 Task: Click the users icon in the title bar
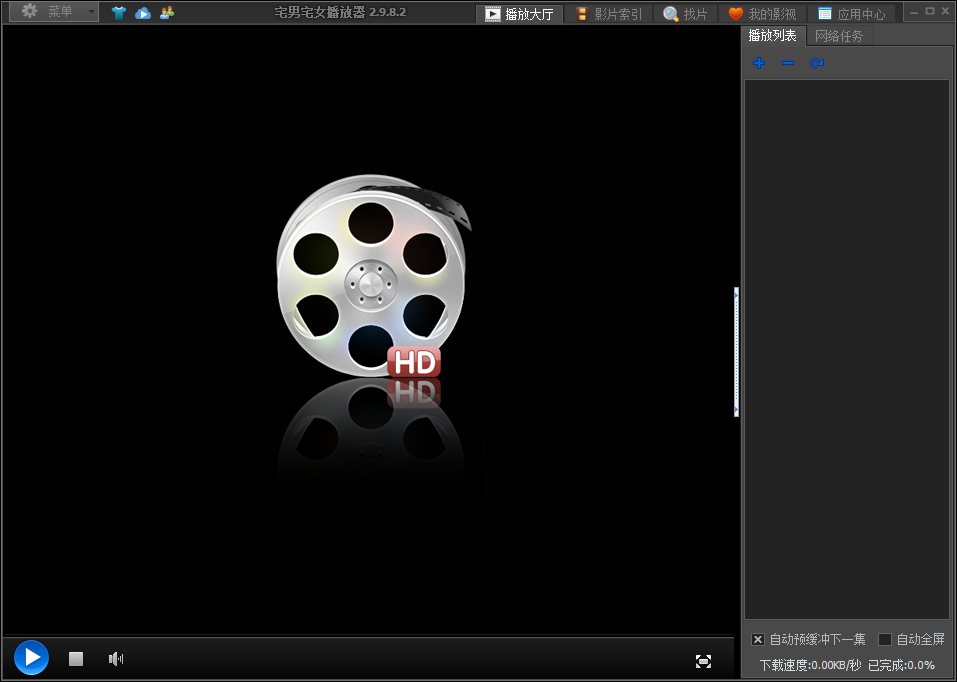pos(167,13)
